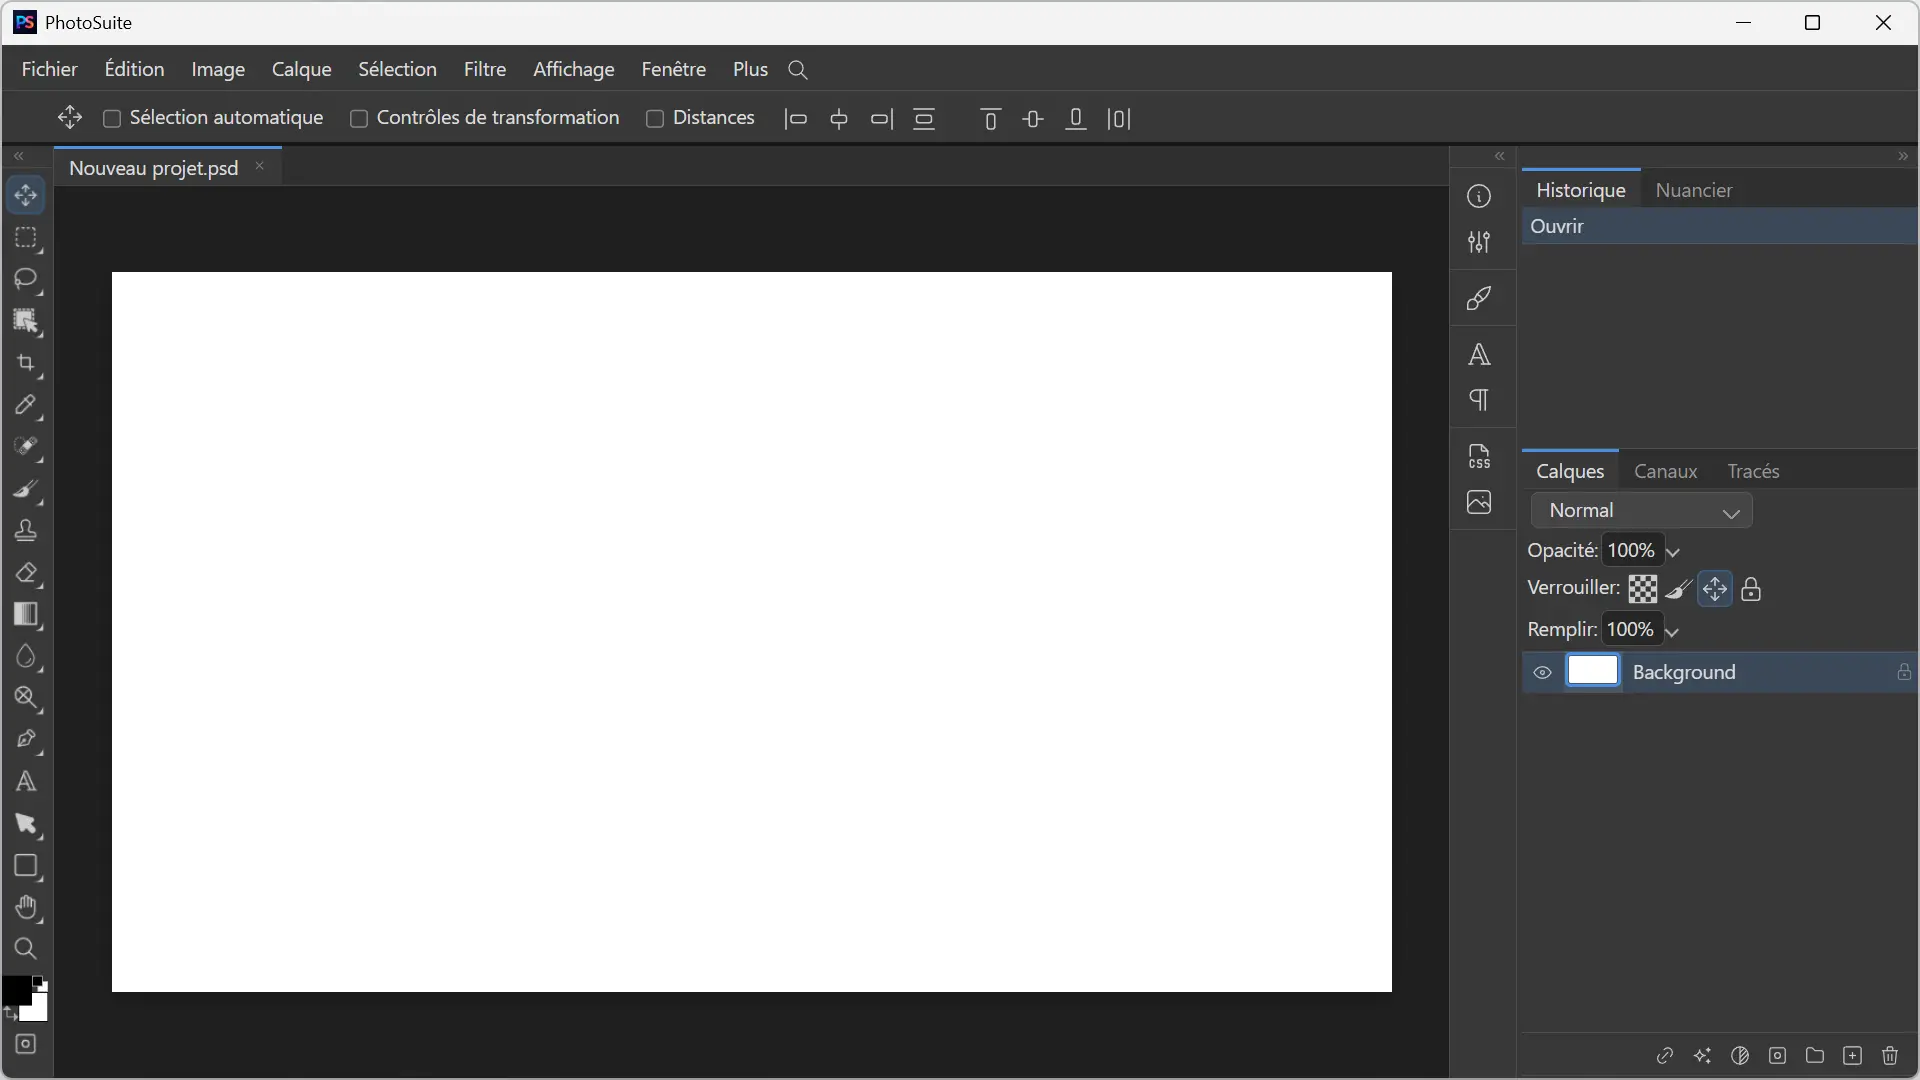The image size is (1920, 1080).
Task: Enable Sélection automatique checkbox
Action: pos(112,119)
